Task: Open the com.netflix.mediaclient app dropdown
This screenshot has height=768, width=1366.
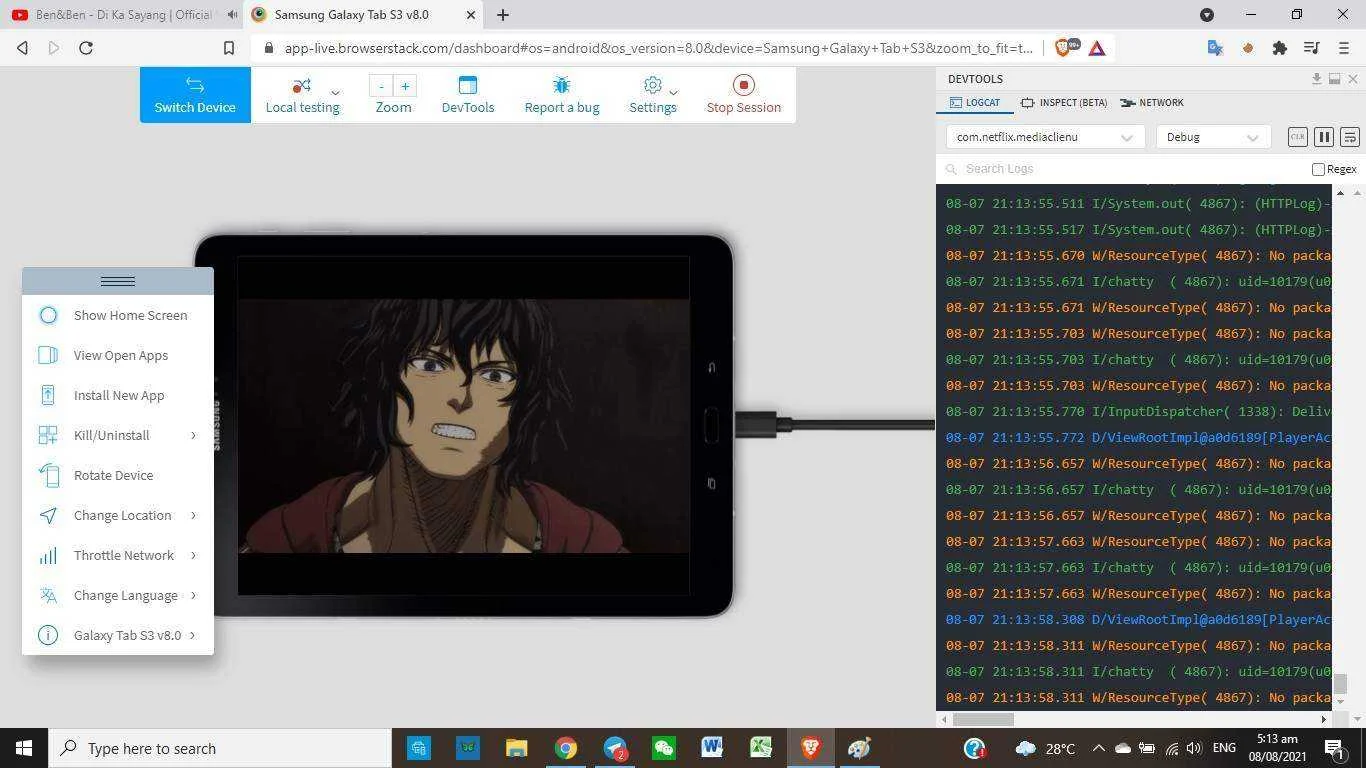Action: click(x=1045, y=137)
